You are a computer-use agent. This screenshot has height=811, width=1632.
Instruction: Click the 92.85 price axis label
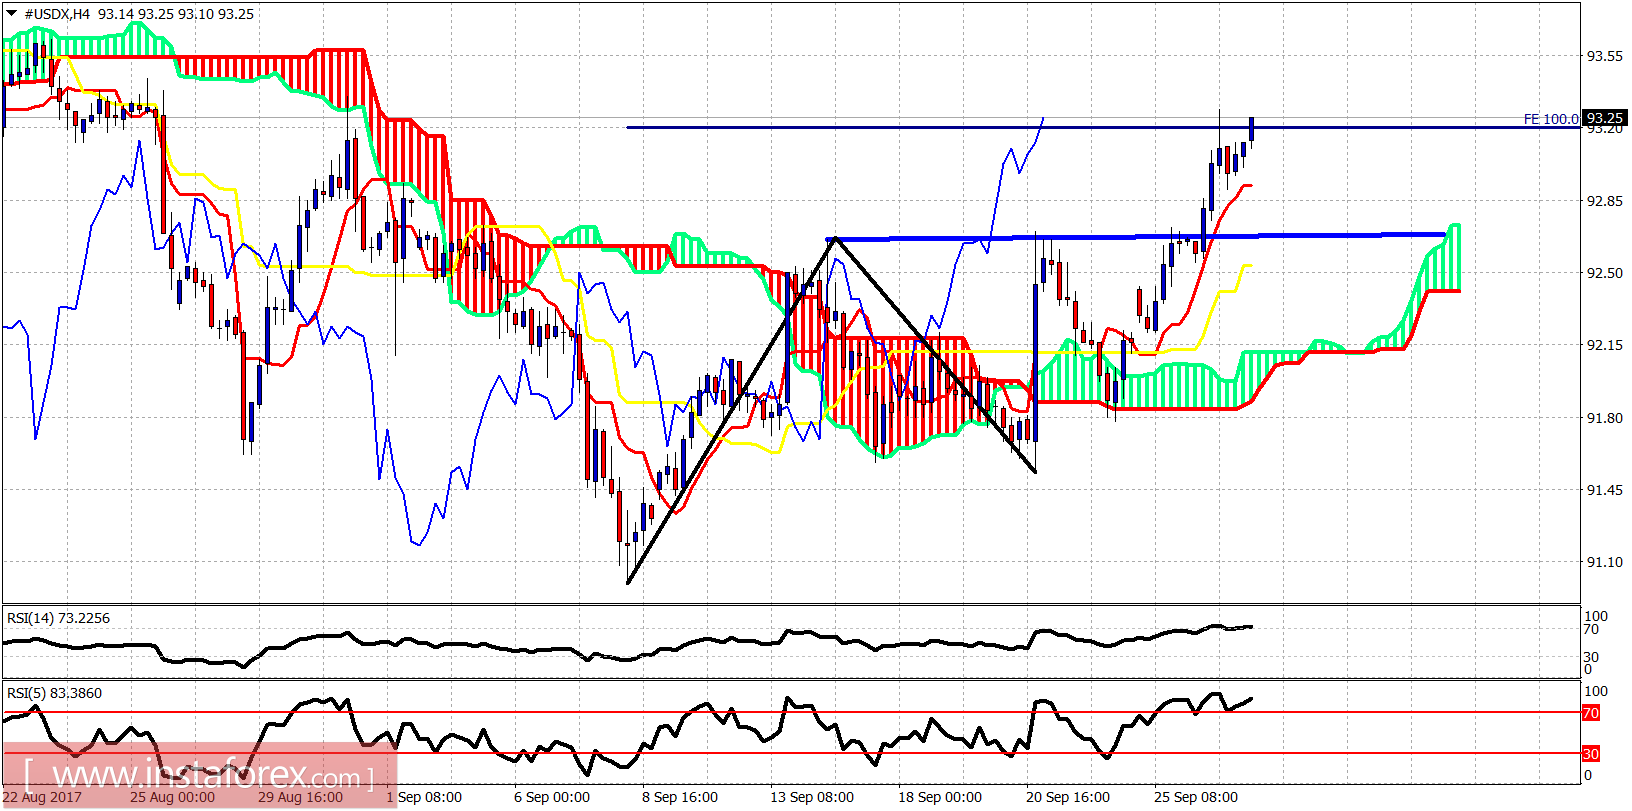tap(1605, 201)
